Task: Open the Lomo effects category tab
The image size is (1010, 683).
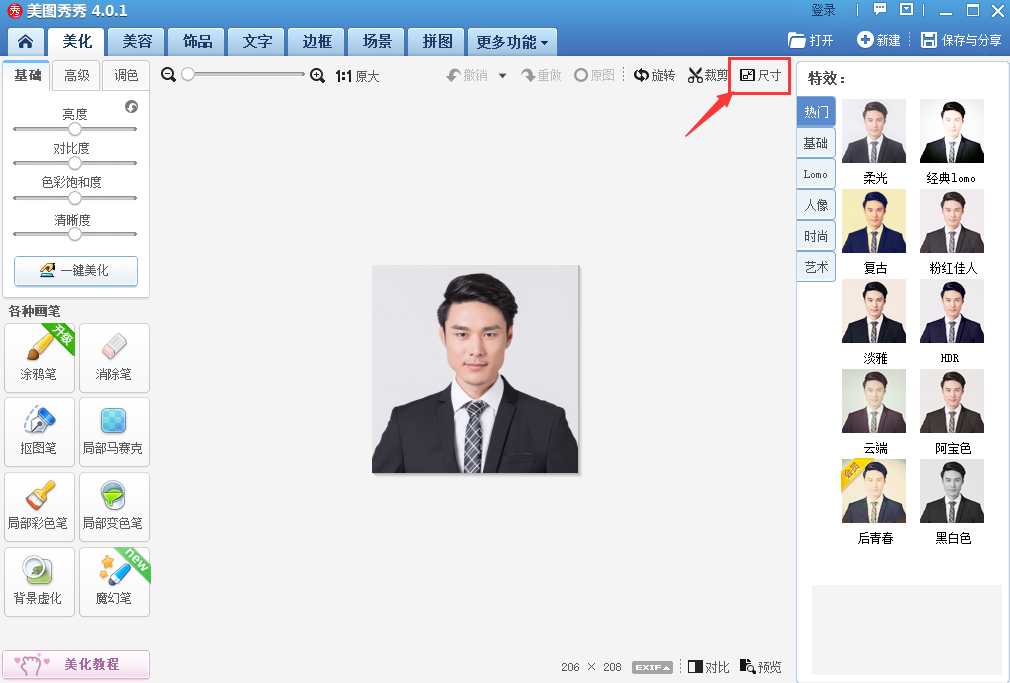Action: [816, 174]
